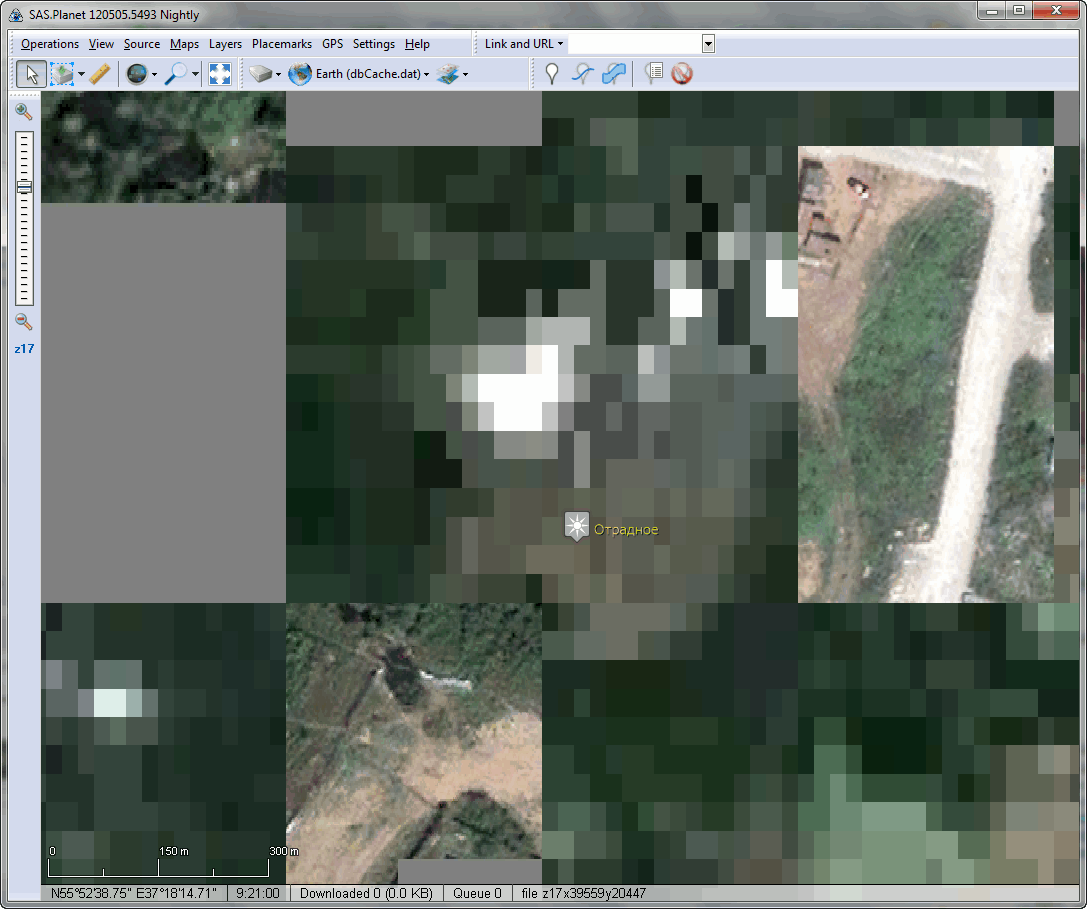This screenshot has height=909, width=1087.
Task: Open the layers overlay selection button
Action: click(x=448, y=74)
